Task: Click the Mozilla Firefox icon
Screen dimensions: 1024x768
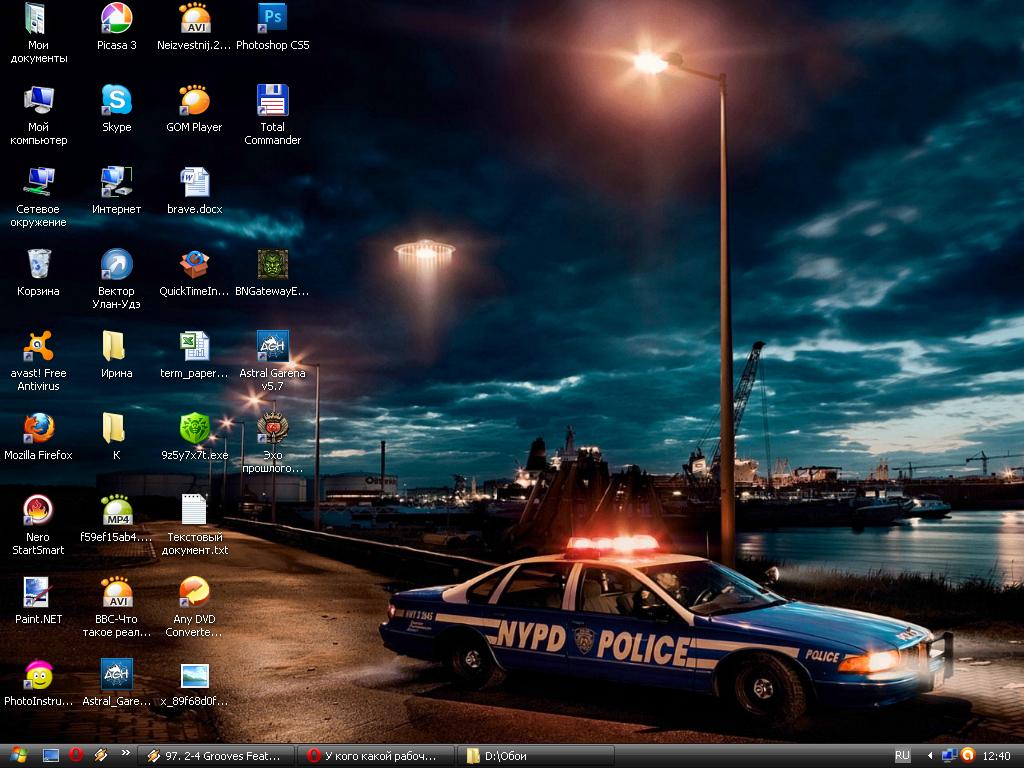Action: point(38,429)
